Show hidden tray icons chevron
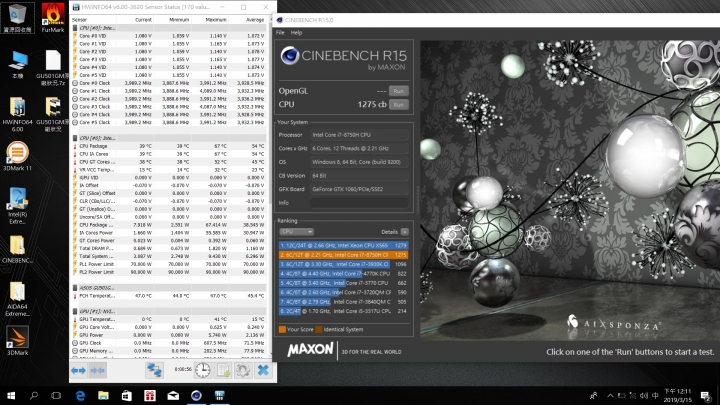 click(x=610, y=395)
